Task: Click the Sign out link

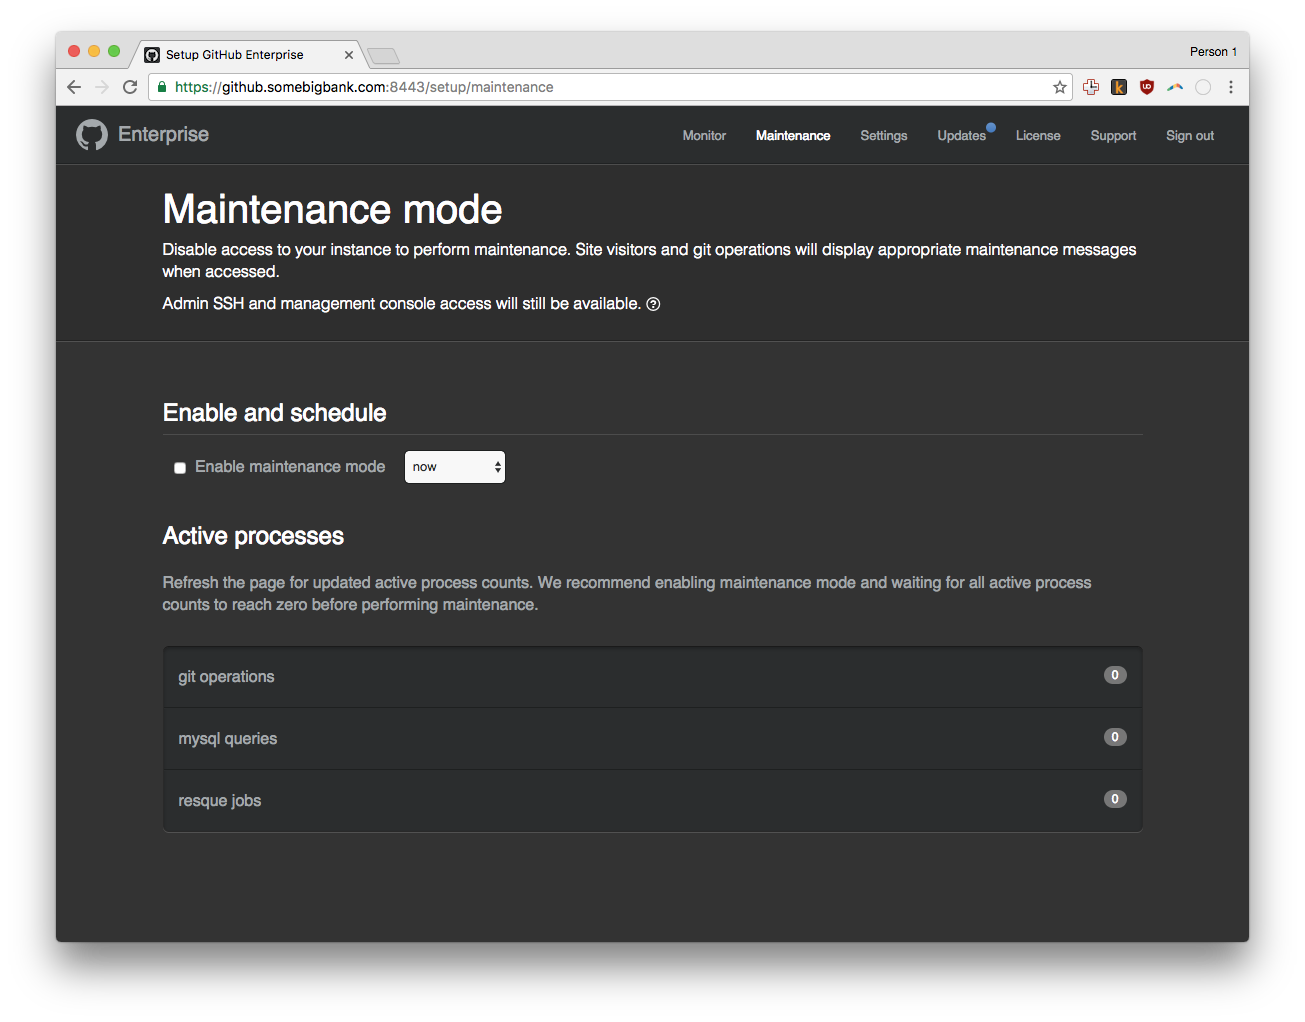Action: 1190,135
